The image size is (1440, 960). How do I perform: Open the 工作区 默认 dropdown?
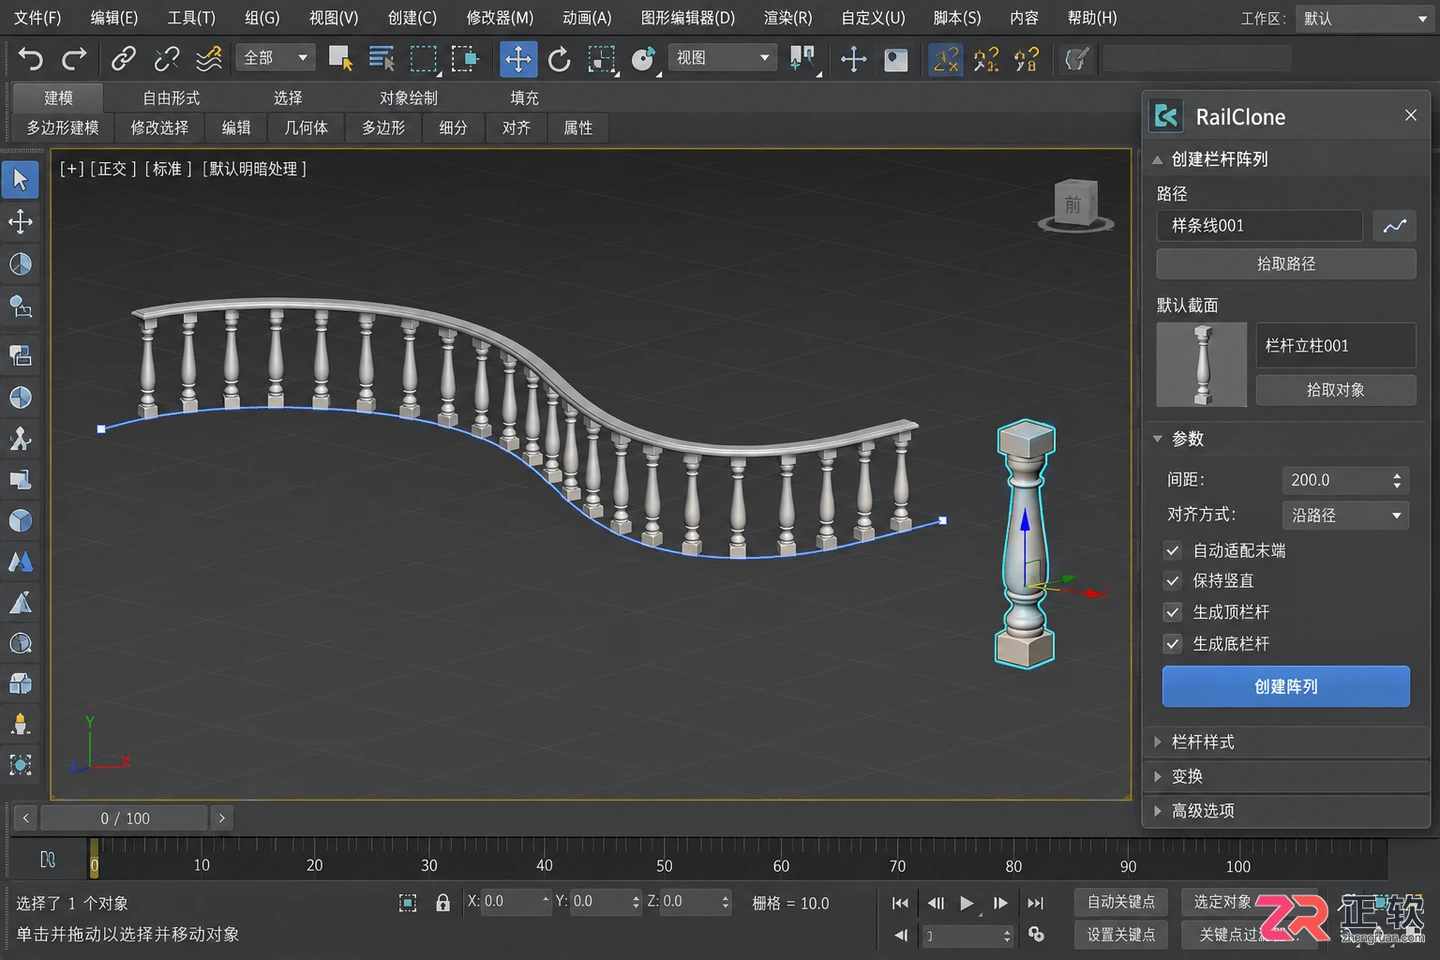pyautogui.click(x=1364, y=18)
